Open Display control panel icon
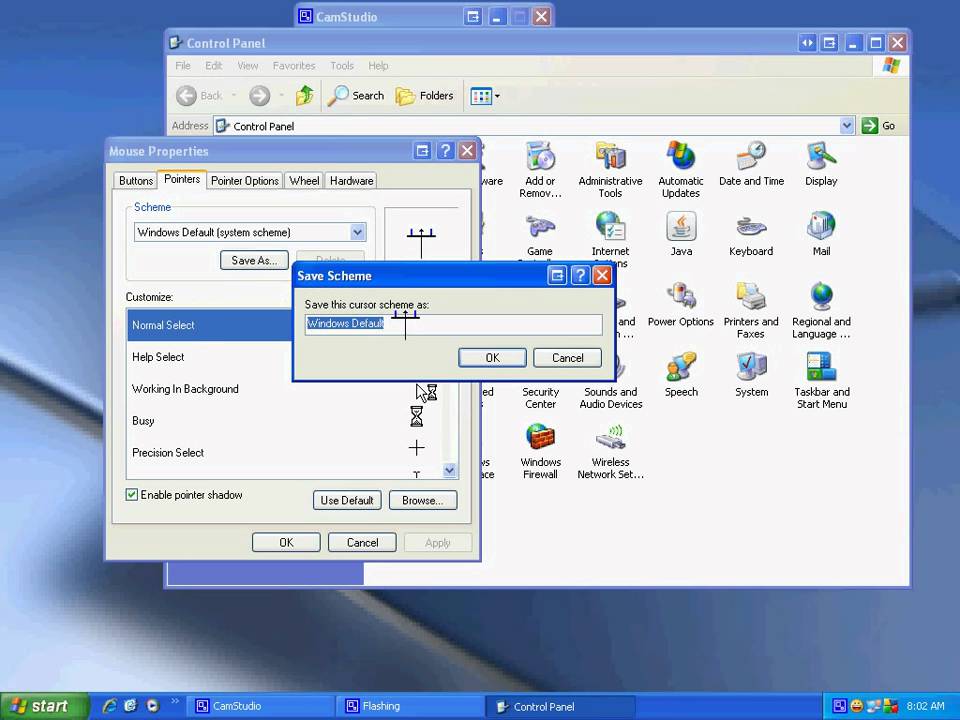960x720 pixels. click(x=821, y=163)
